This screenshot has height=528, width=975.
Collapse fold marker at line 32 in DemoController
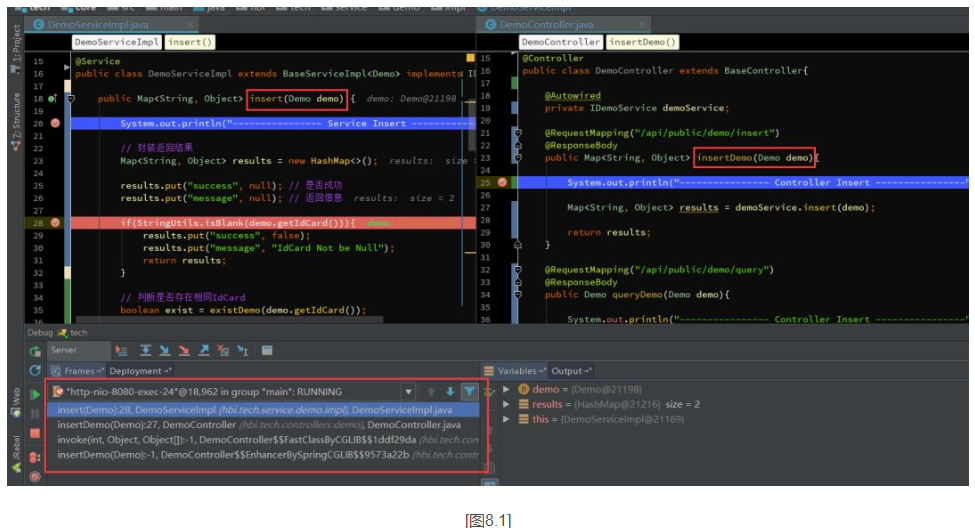(x=517, y=269)
